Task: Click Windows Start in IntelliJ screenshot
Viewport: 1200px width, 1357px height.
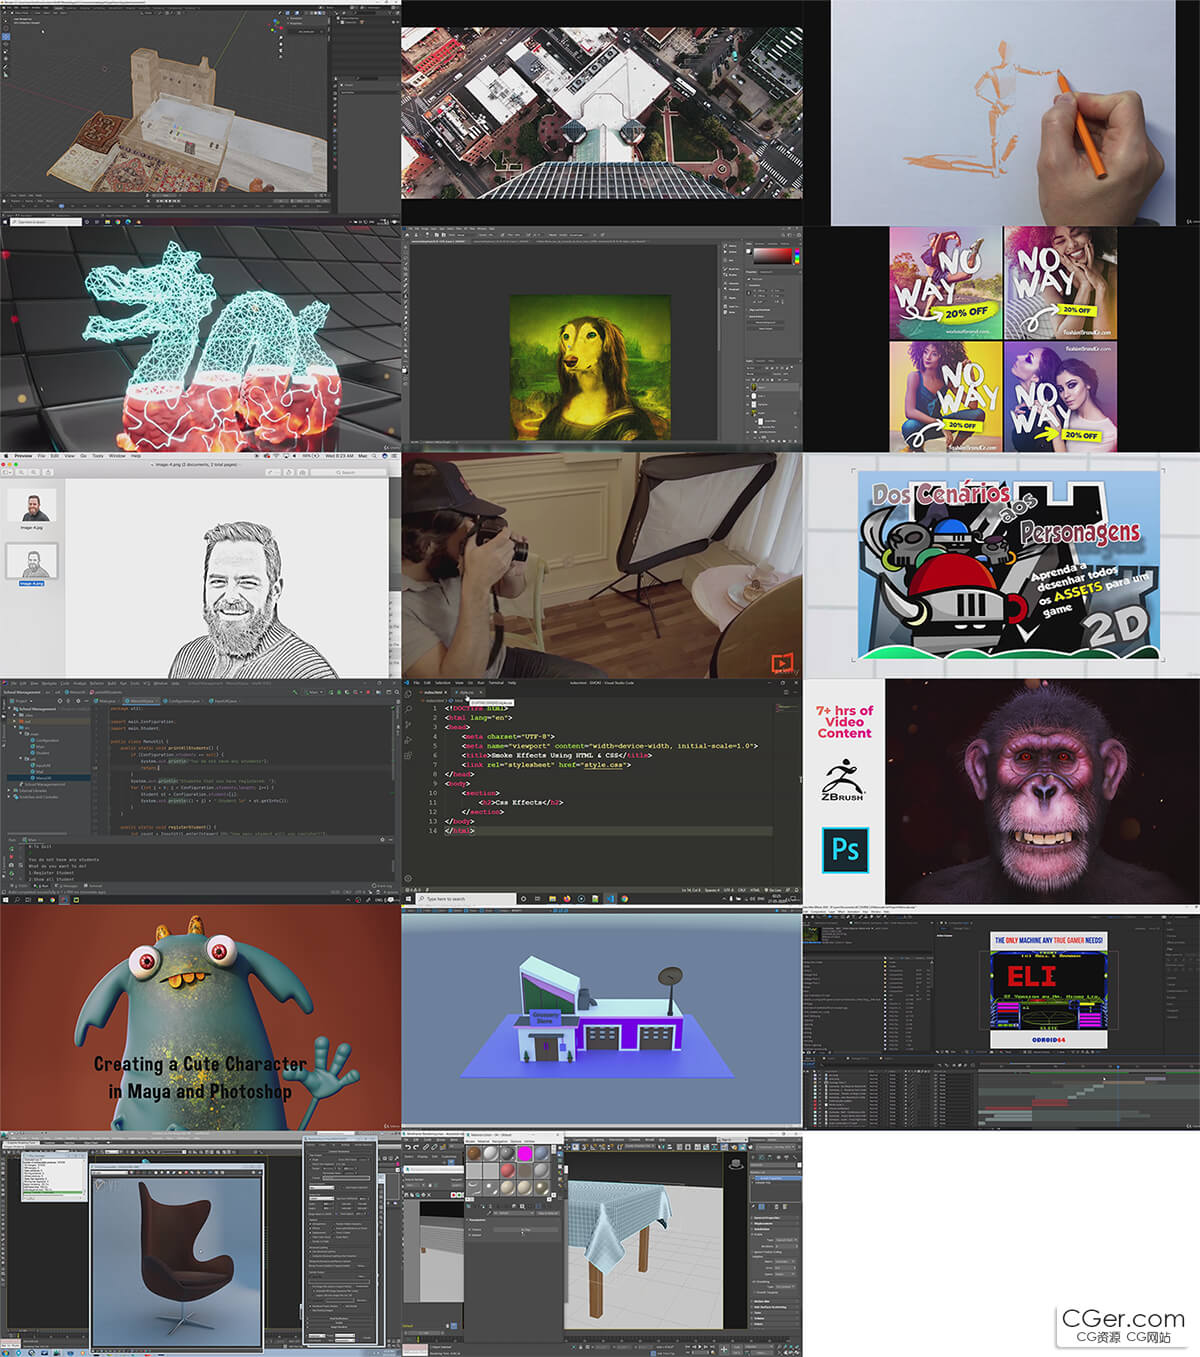Action: pos(6,900)
